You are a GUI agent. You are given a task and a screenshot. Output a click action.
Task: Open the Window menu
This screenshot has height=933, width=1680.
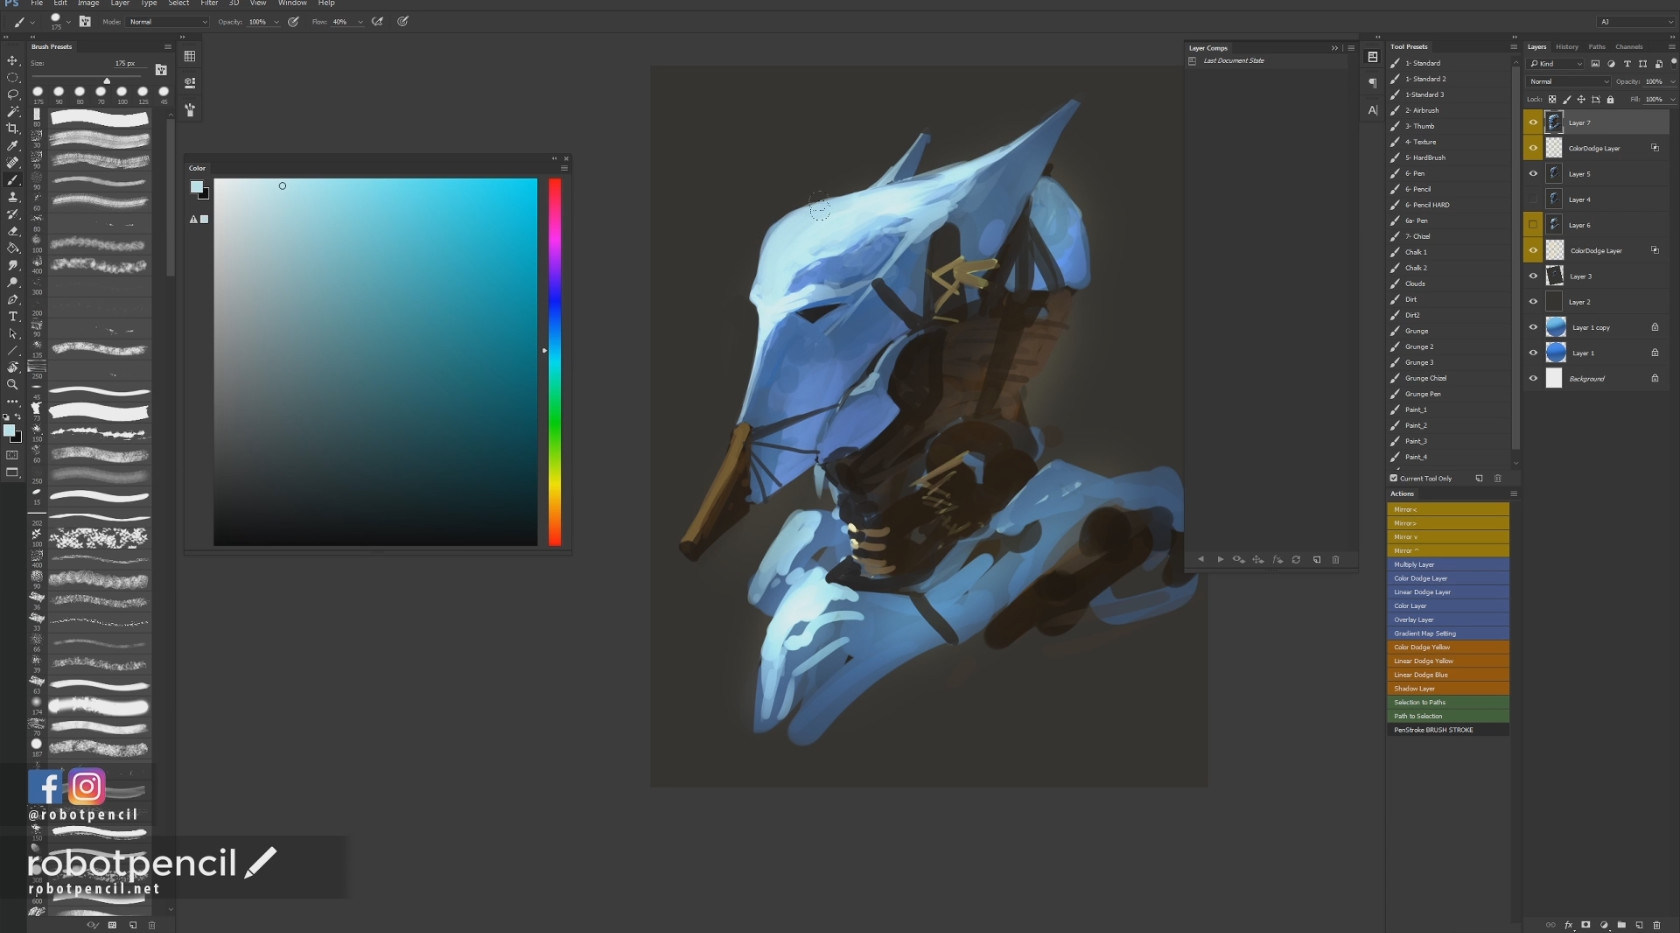pos(292,4)
